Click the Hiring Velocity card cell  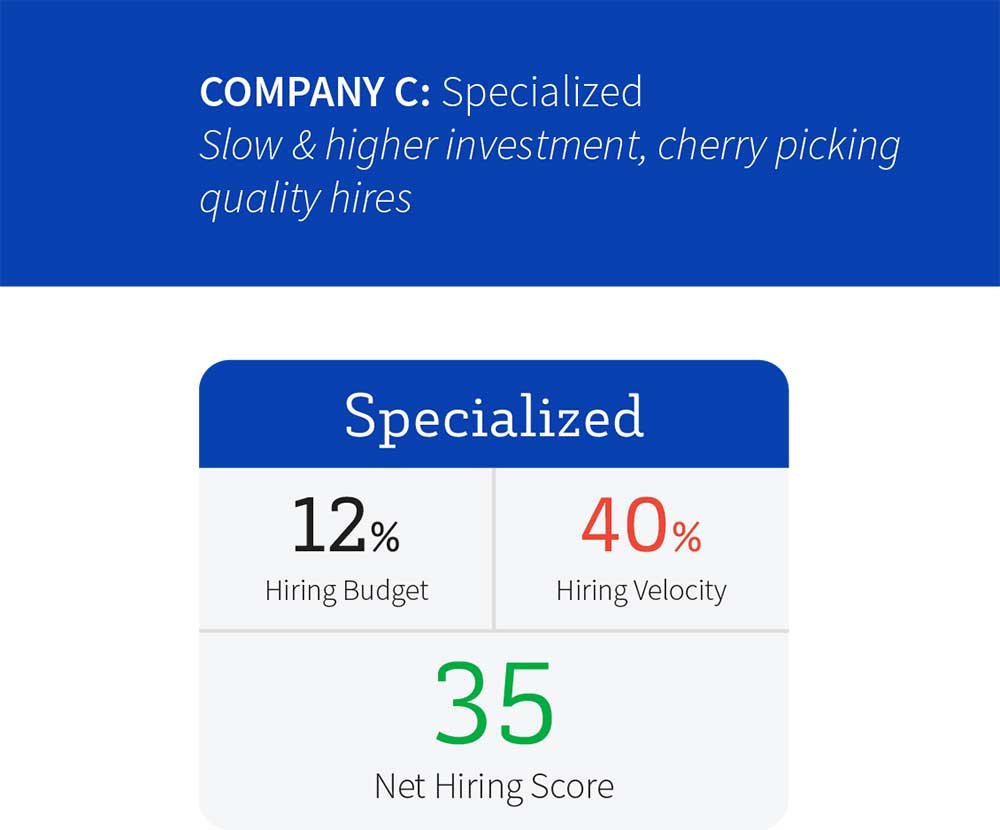642,549
